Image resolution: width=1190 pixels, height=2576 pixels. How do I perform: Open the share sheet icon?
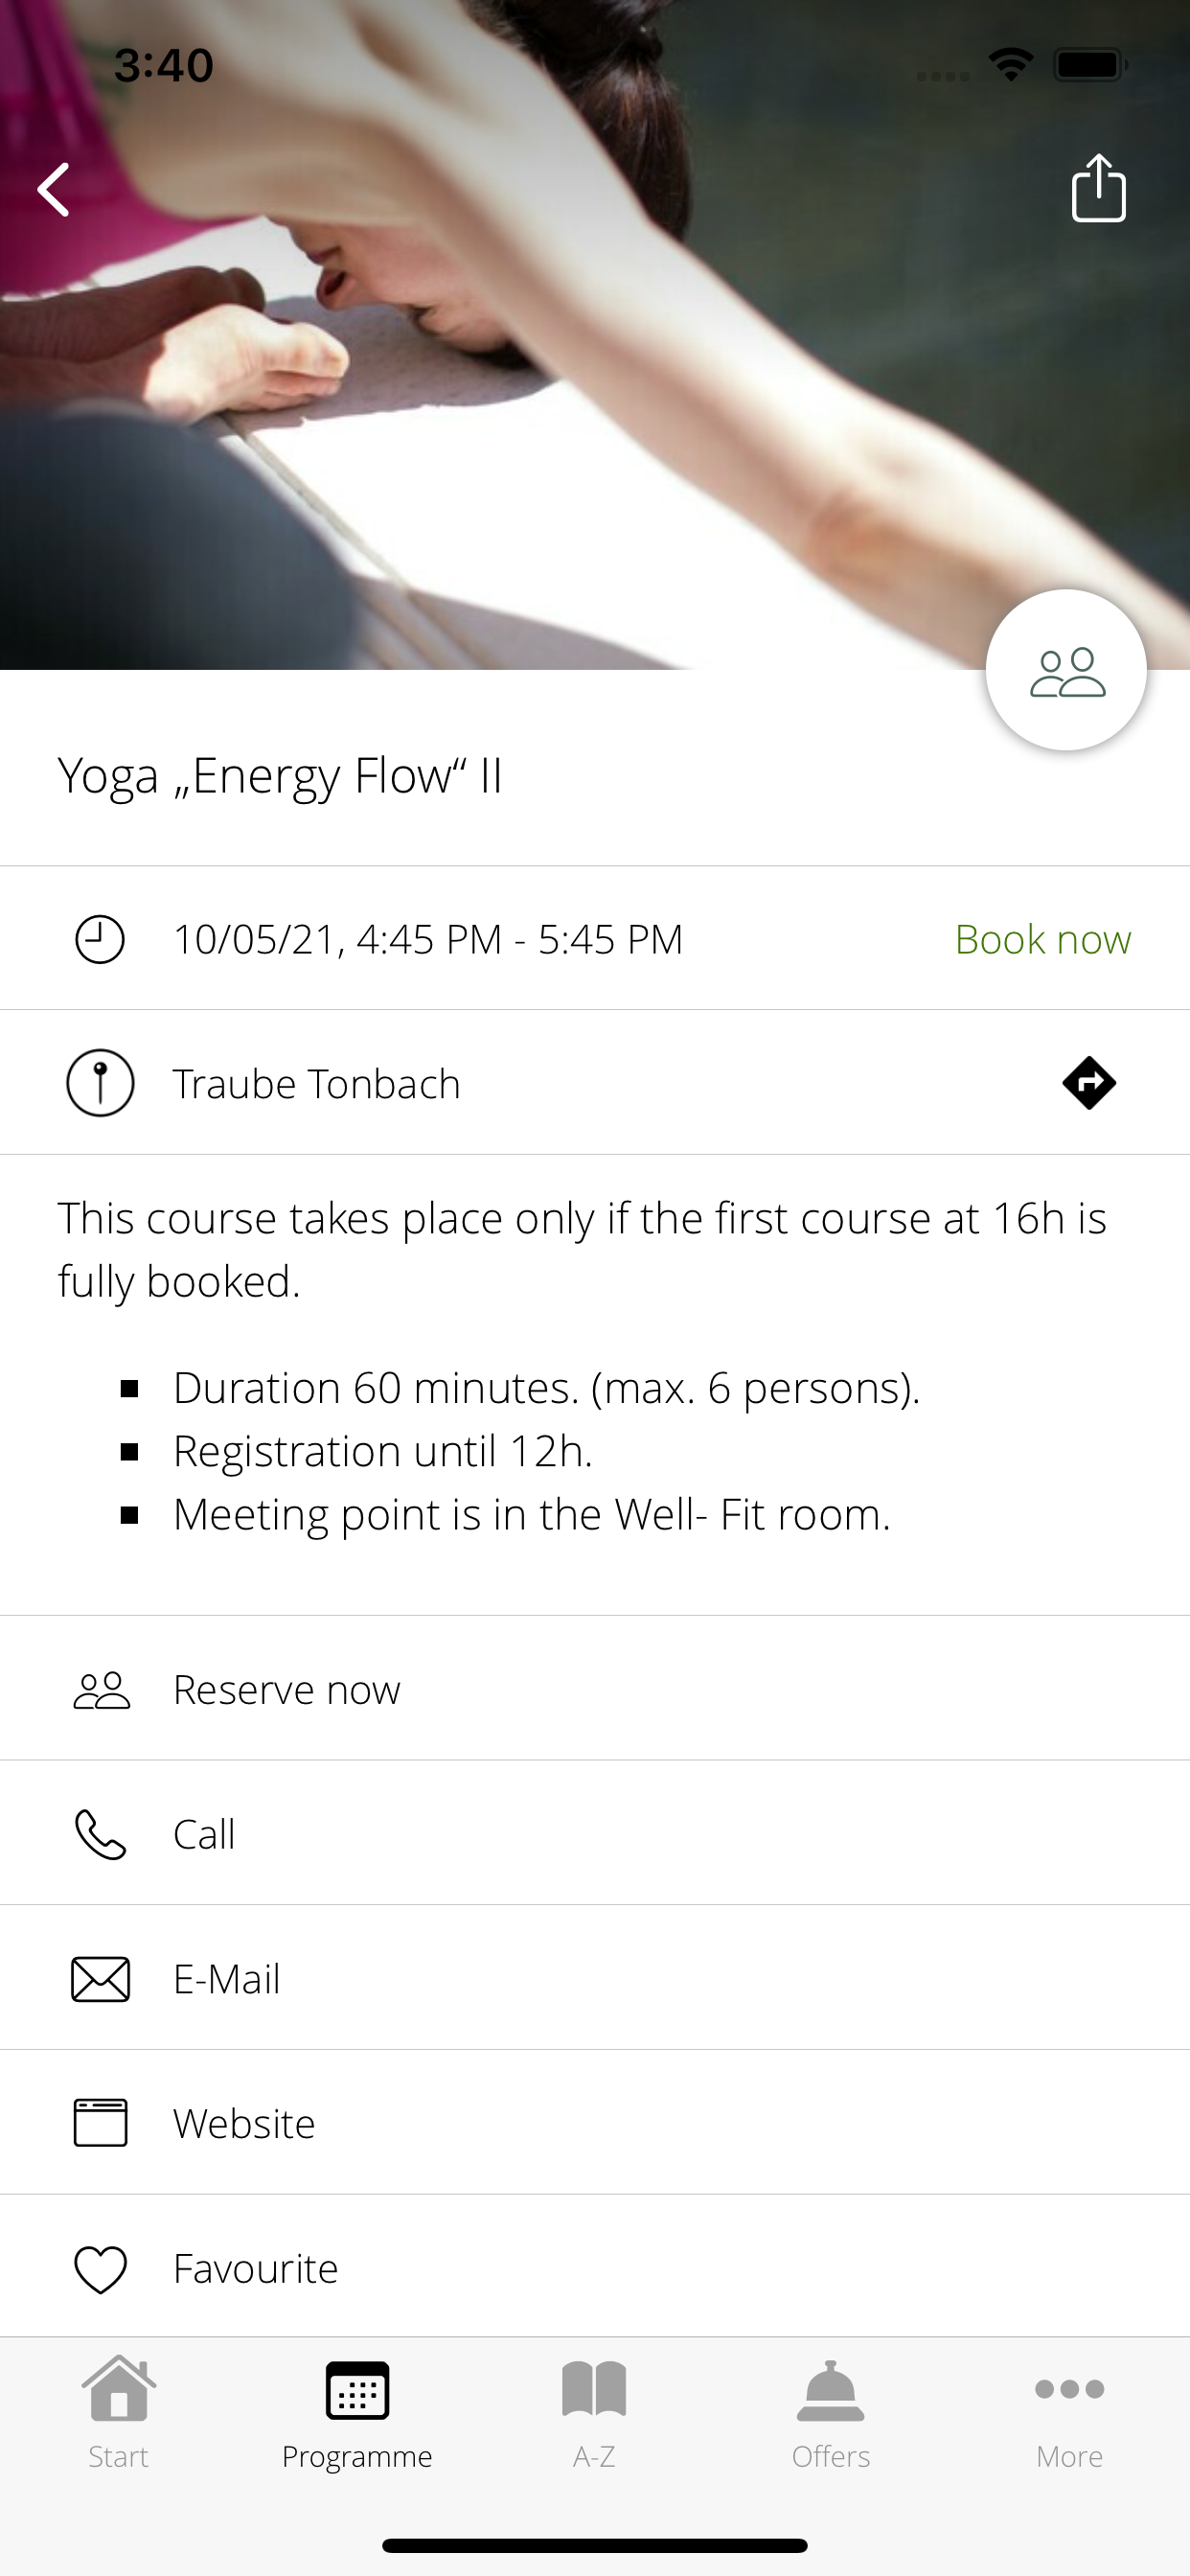point(1098,187)
